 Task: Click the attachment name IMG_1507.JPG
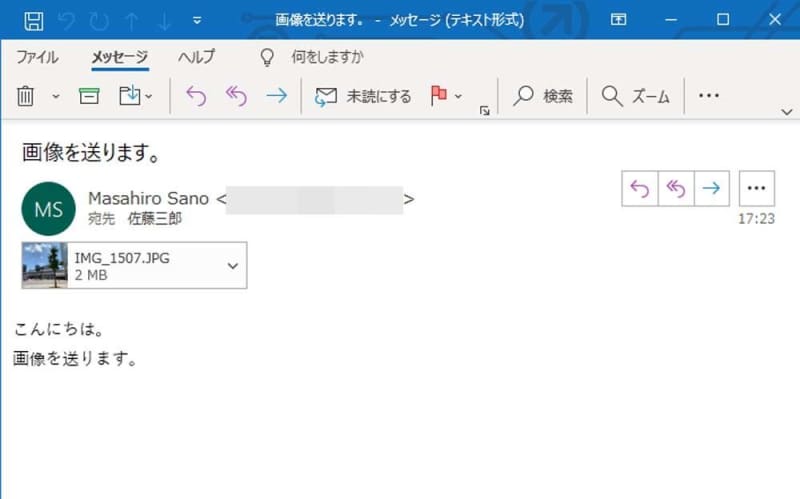tap(122, 258)
